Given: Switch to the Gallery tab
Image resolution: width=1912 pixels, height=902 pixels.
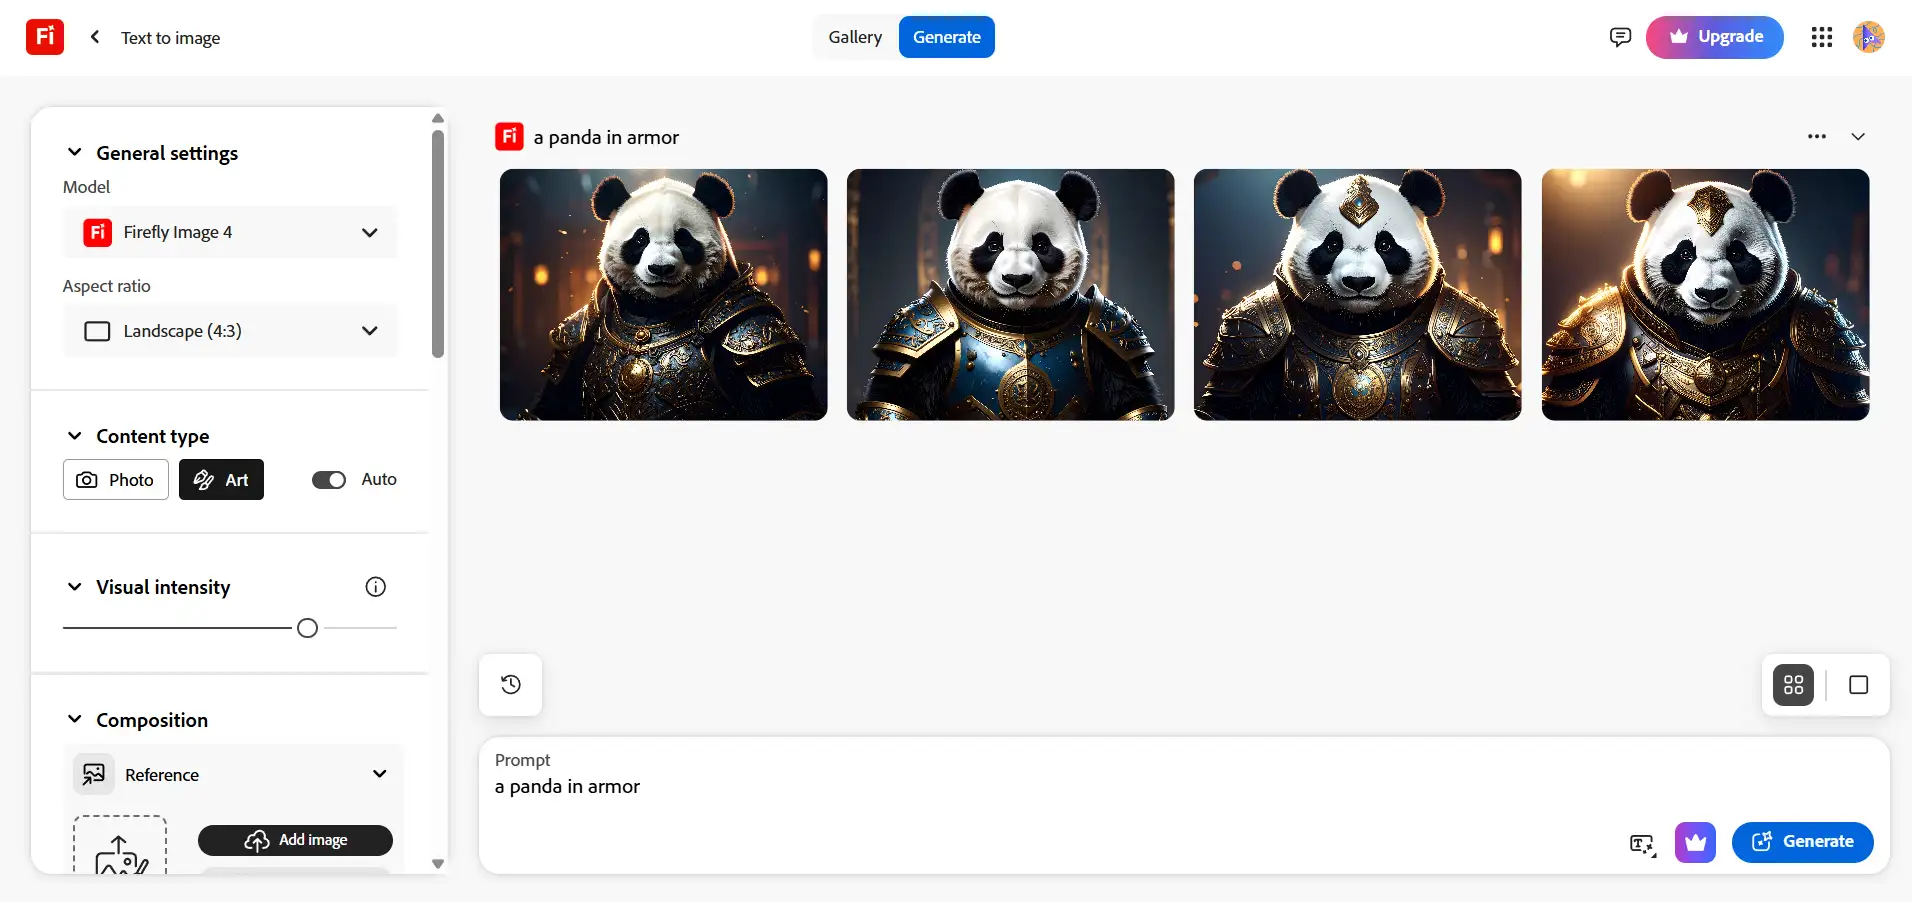Looking at the screenshot, I should coord(855,37).
